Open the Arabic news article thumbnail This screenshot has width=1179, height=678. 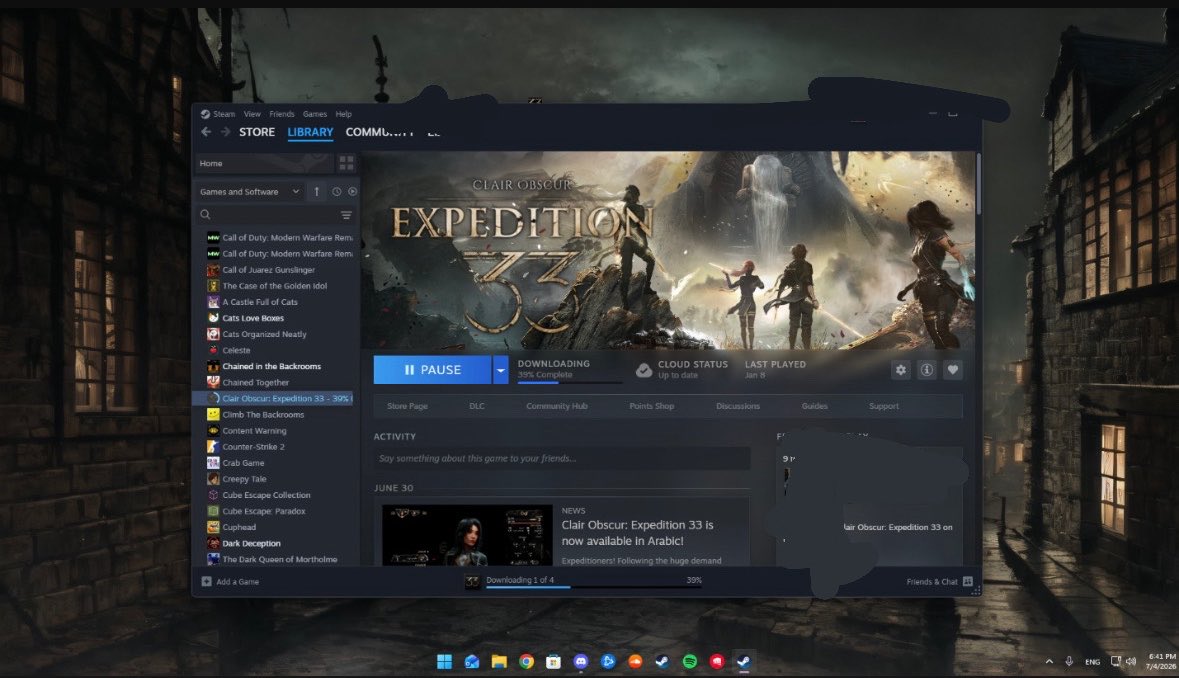tap(467, 535)
